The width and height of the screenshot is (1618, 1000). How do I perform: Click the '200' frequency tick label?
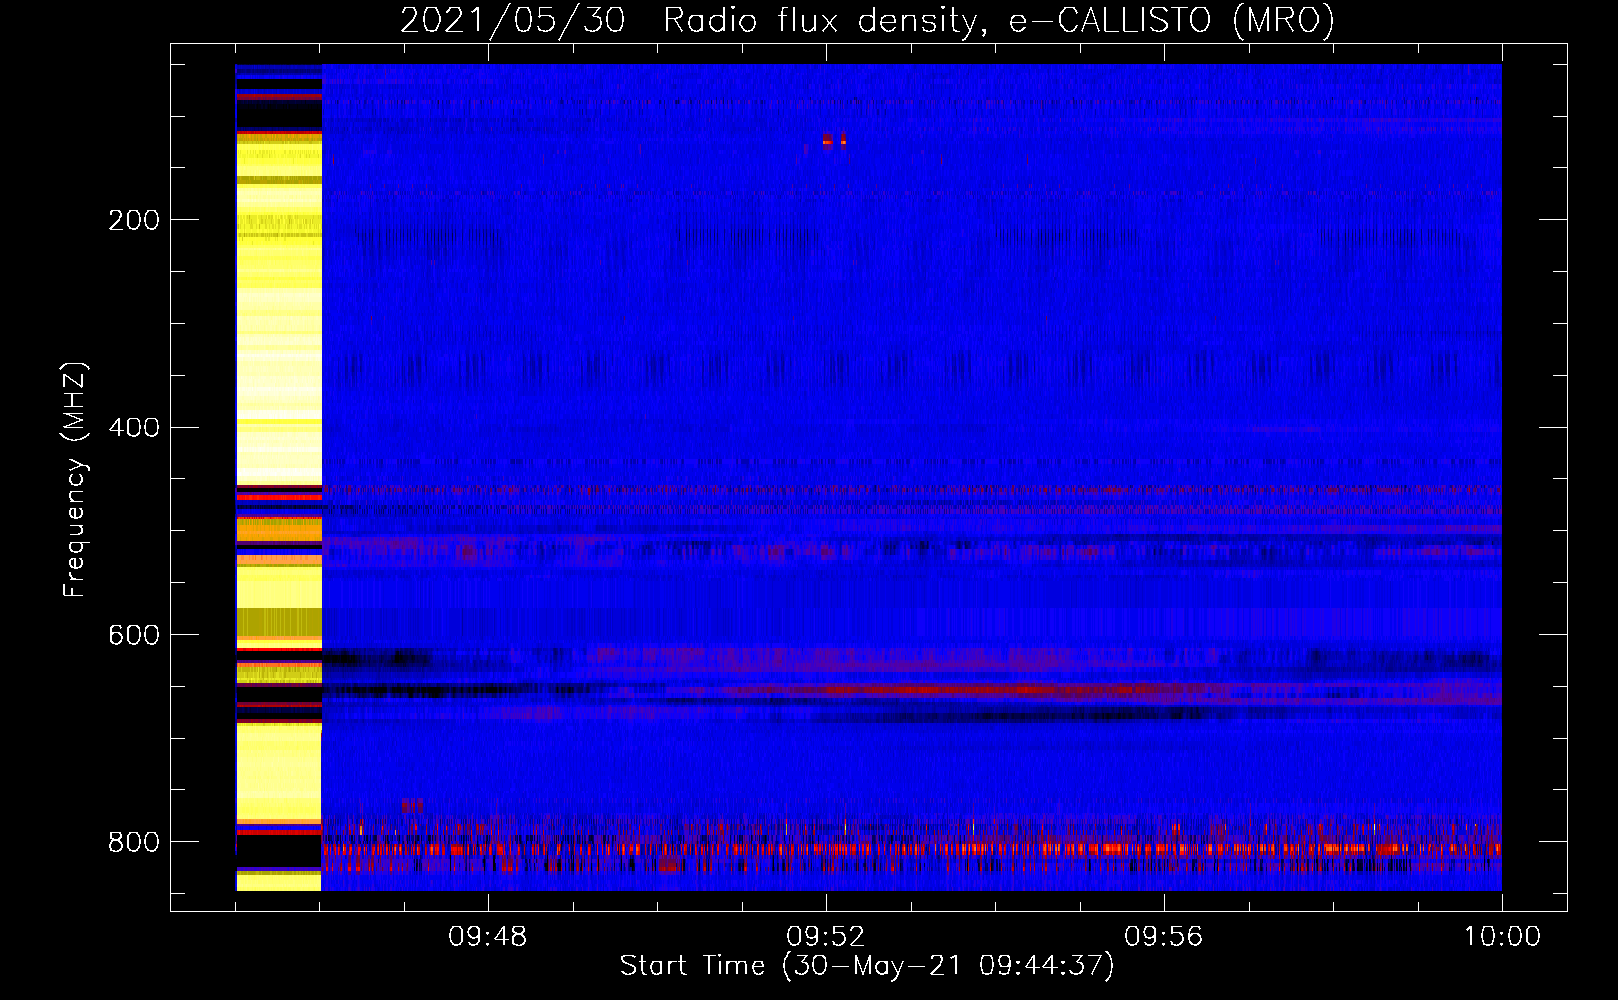click(133, 220)
